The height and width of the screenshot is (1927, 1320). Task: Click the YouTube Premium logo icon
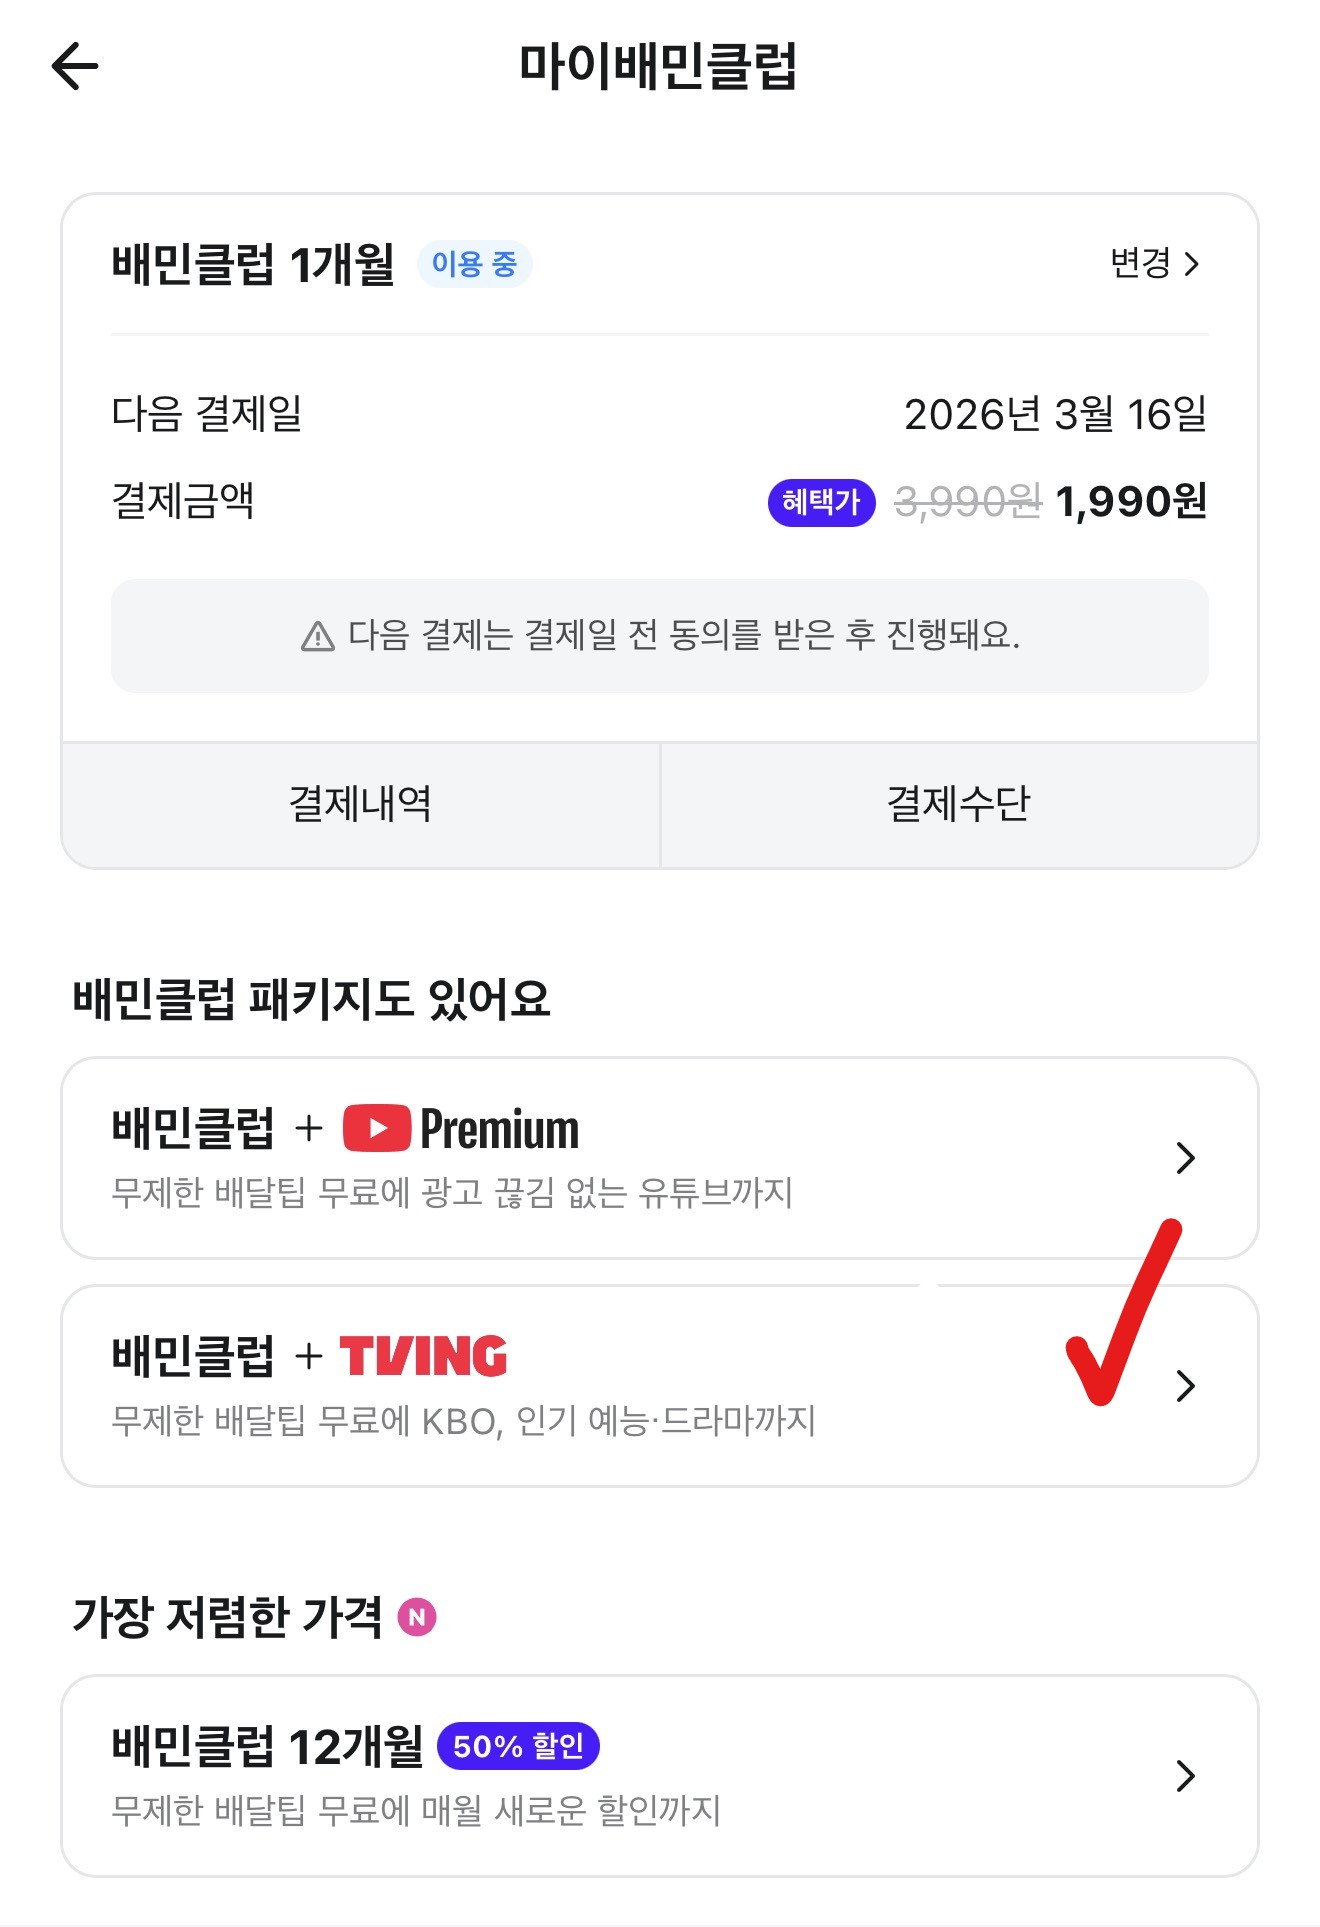376,1128
